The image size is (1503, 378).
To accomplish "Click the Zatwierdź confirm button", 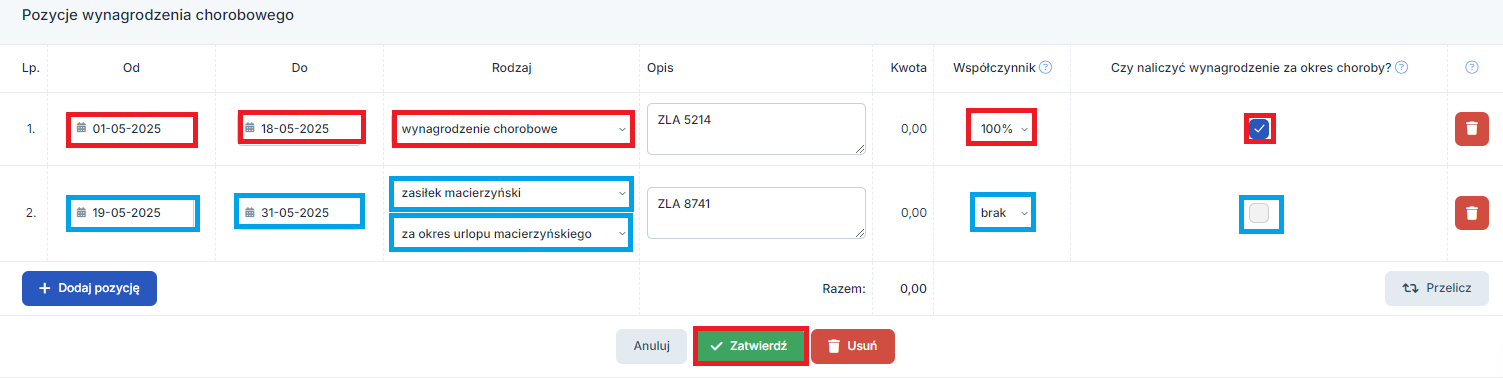I will coord(750,346).
